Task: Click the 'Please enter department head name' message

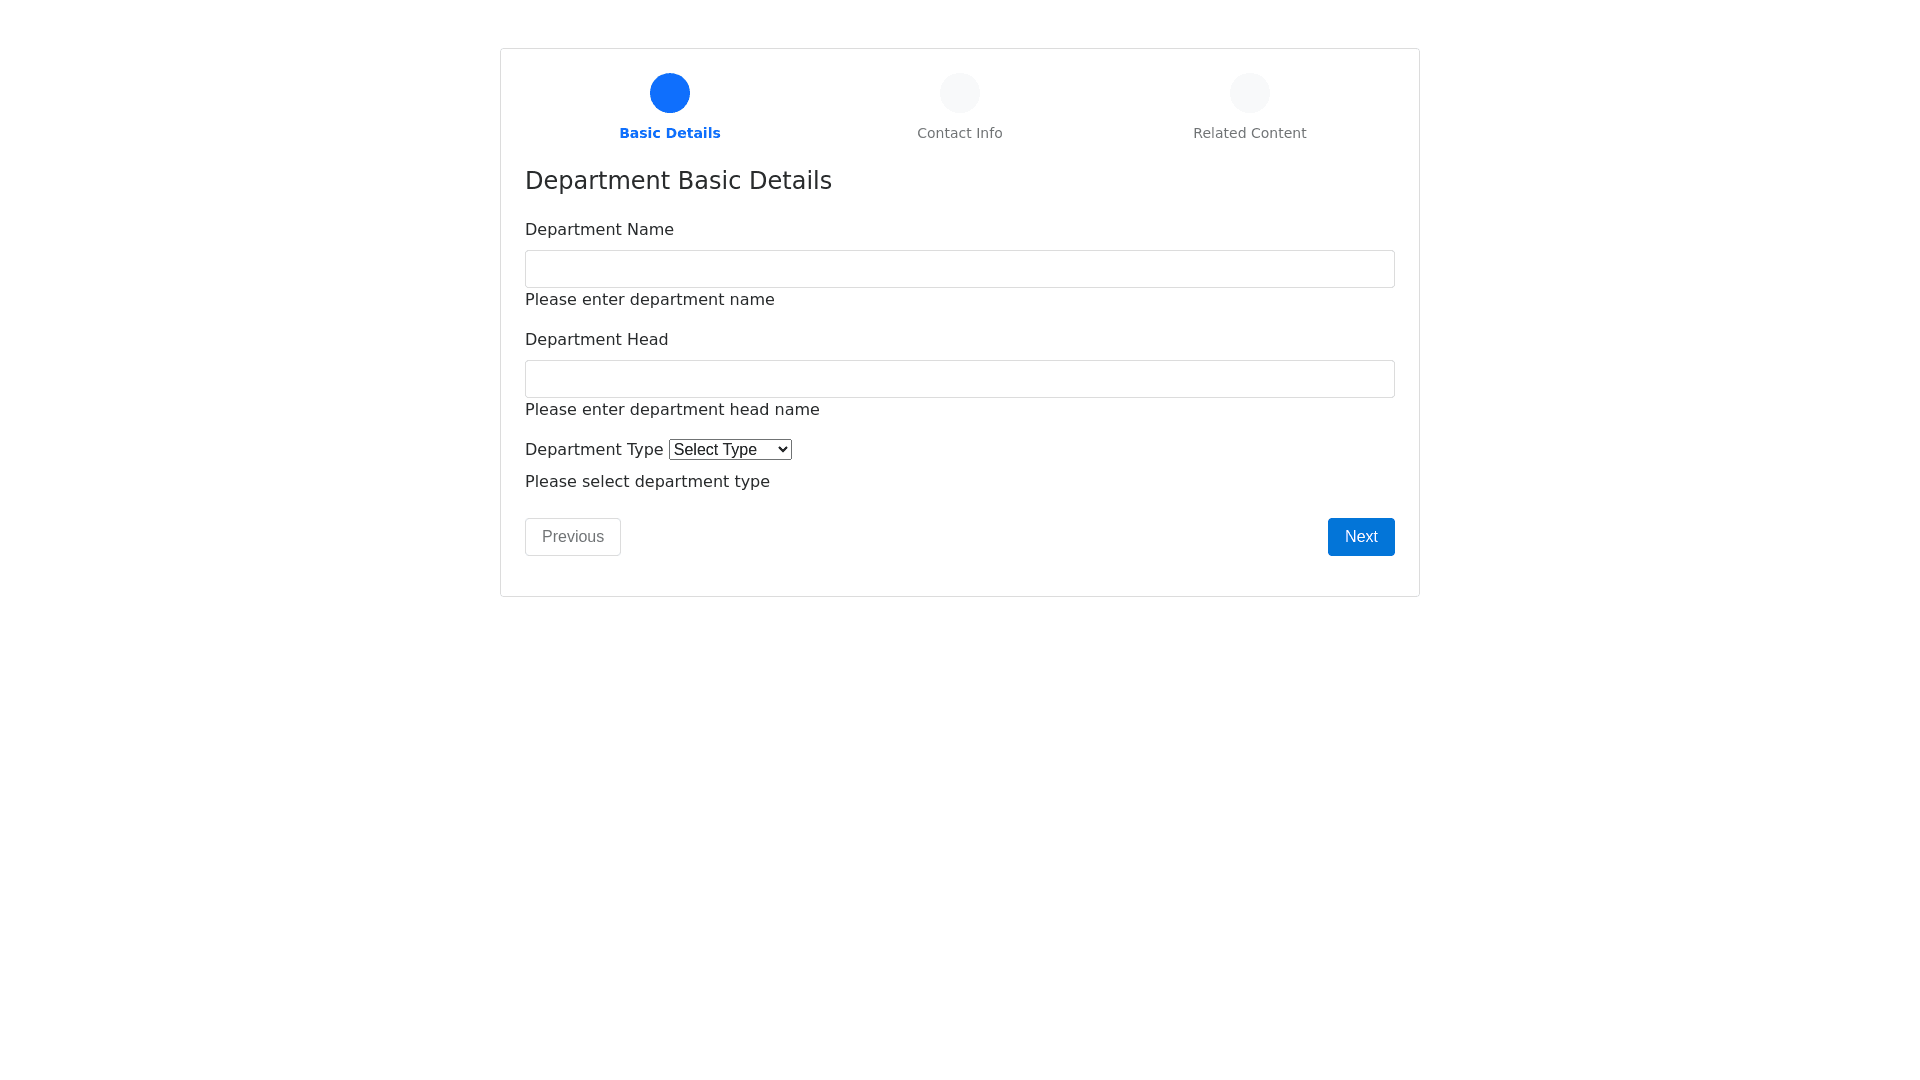Action: click(672, 410)
